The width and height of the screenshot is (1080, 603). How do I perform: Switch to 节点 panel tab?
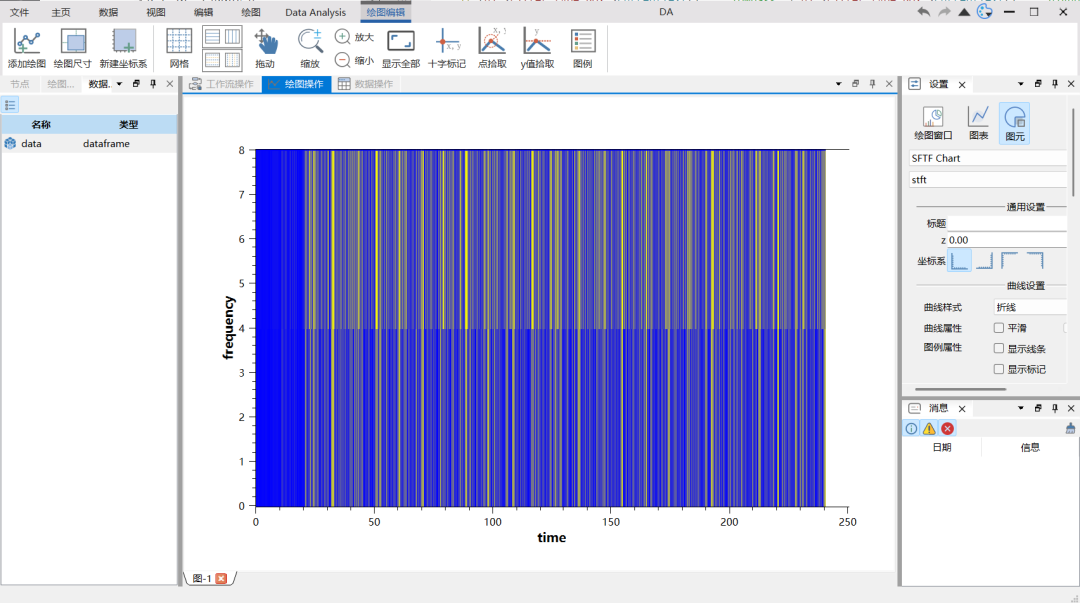click(20, 84)
